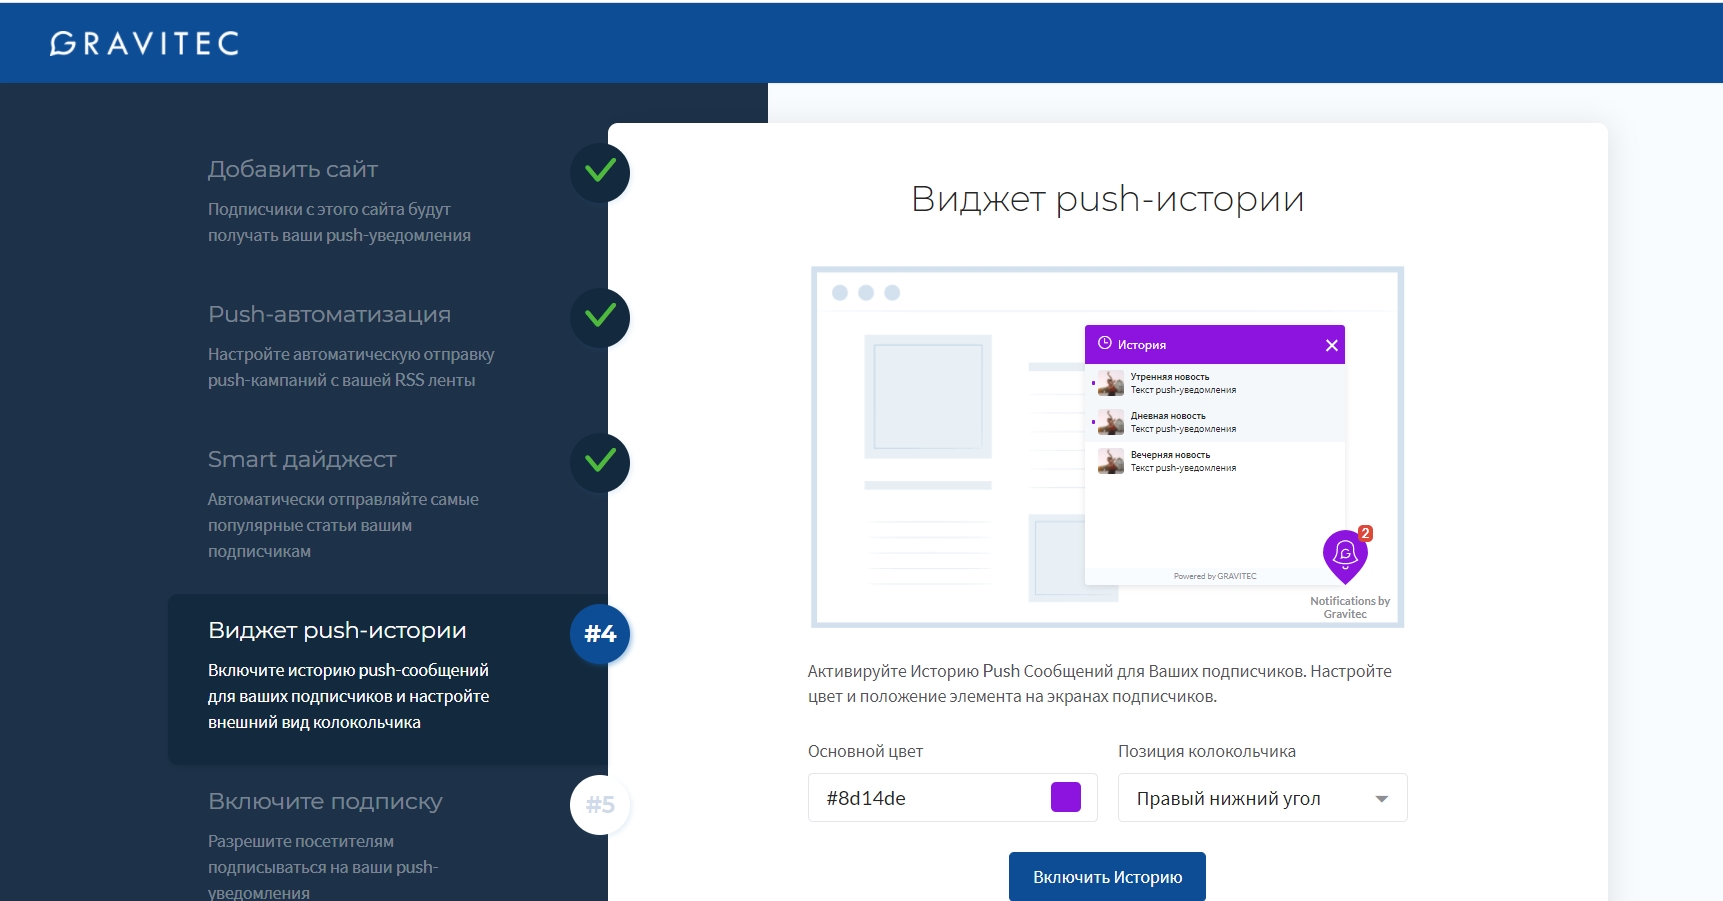
Task: Click the purple color swatch
Action: tap(1066, 797)
